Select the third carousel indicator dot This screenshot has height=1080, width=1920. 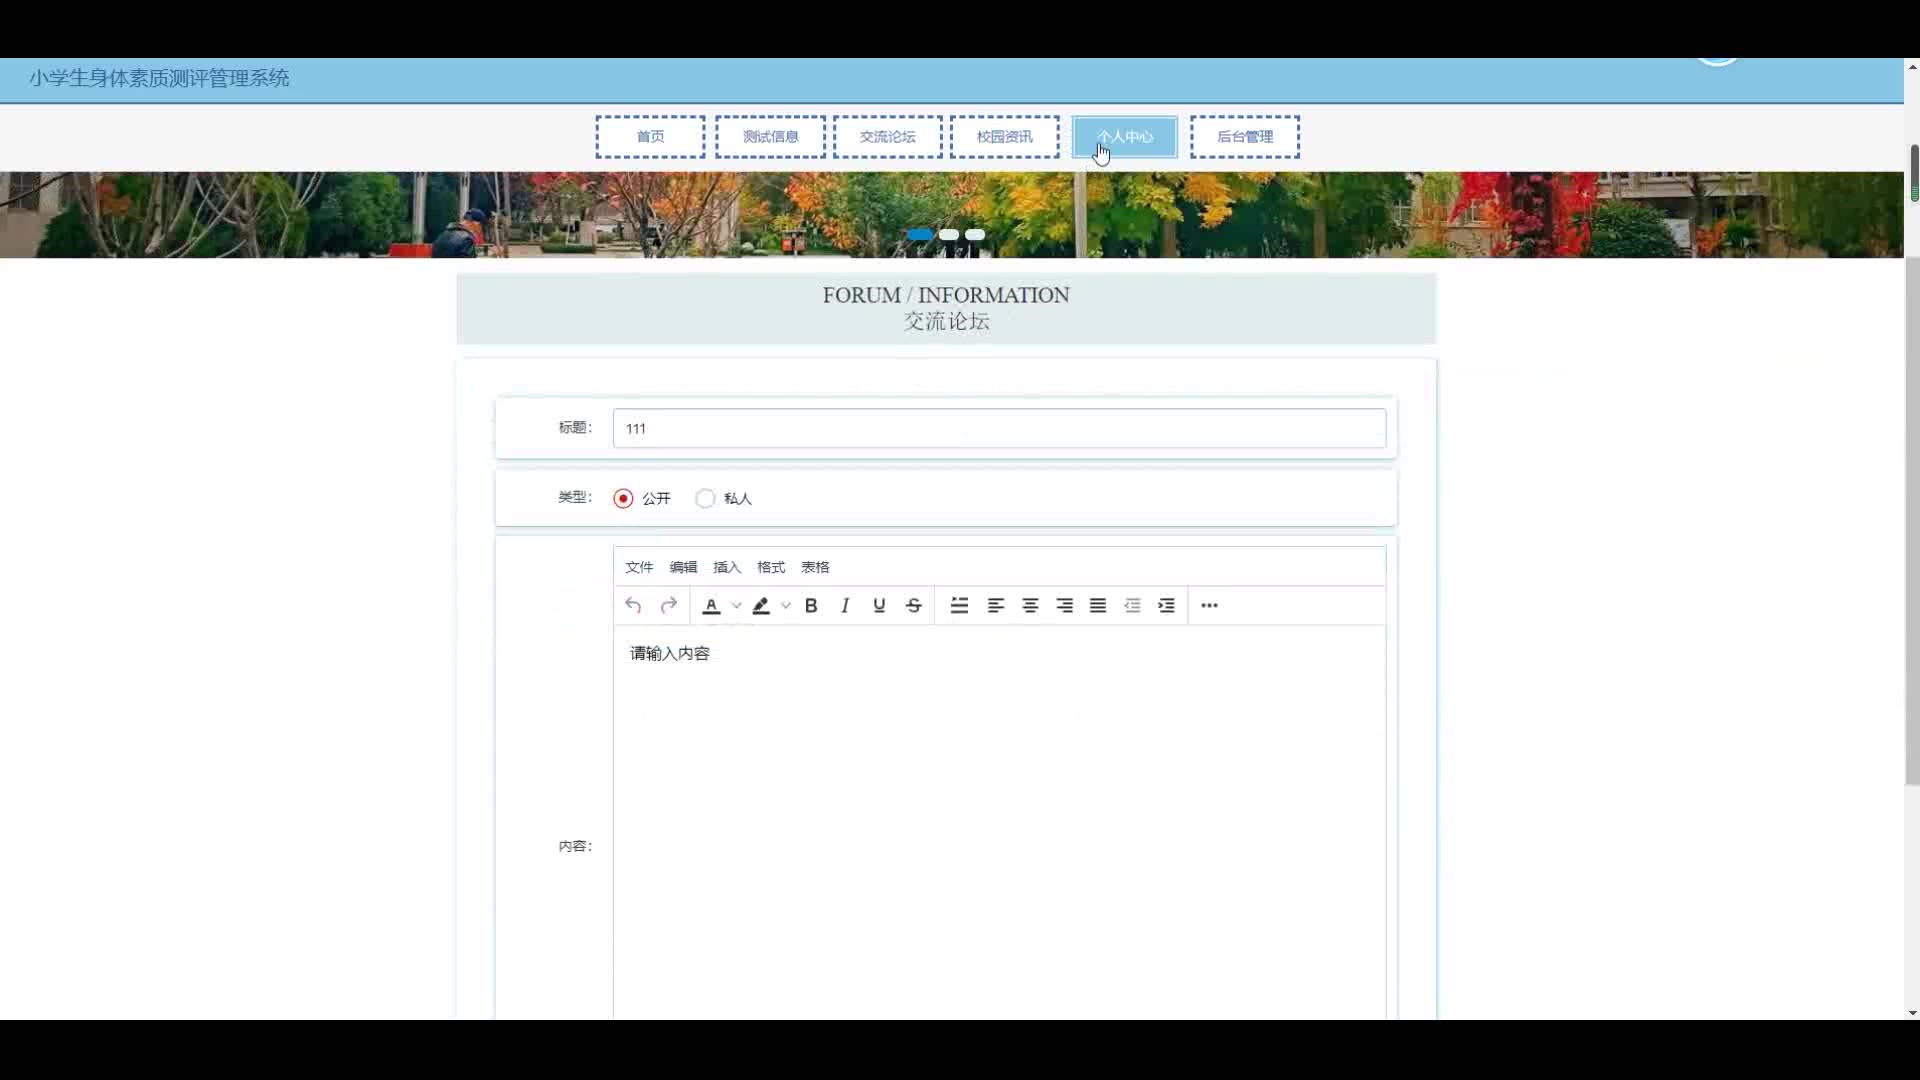click(975, 235)
